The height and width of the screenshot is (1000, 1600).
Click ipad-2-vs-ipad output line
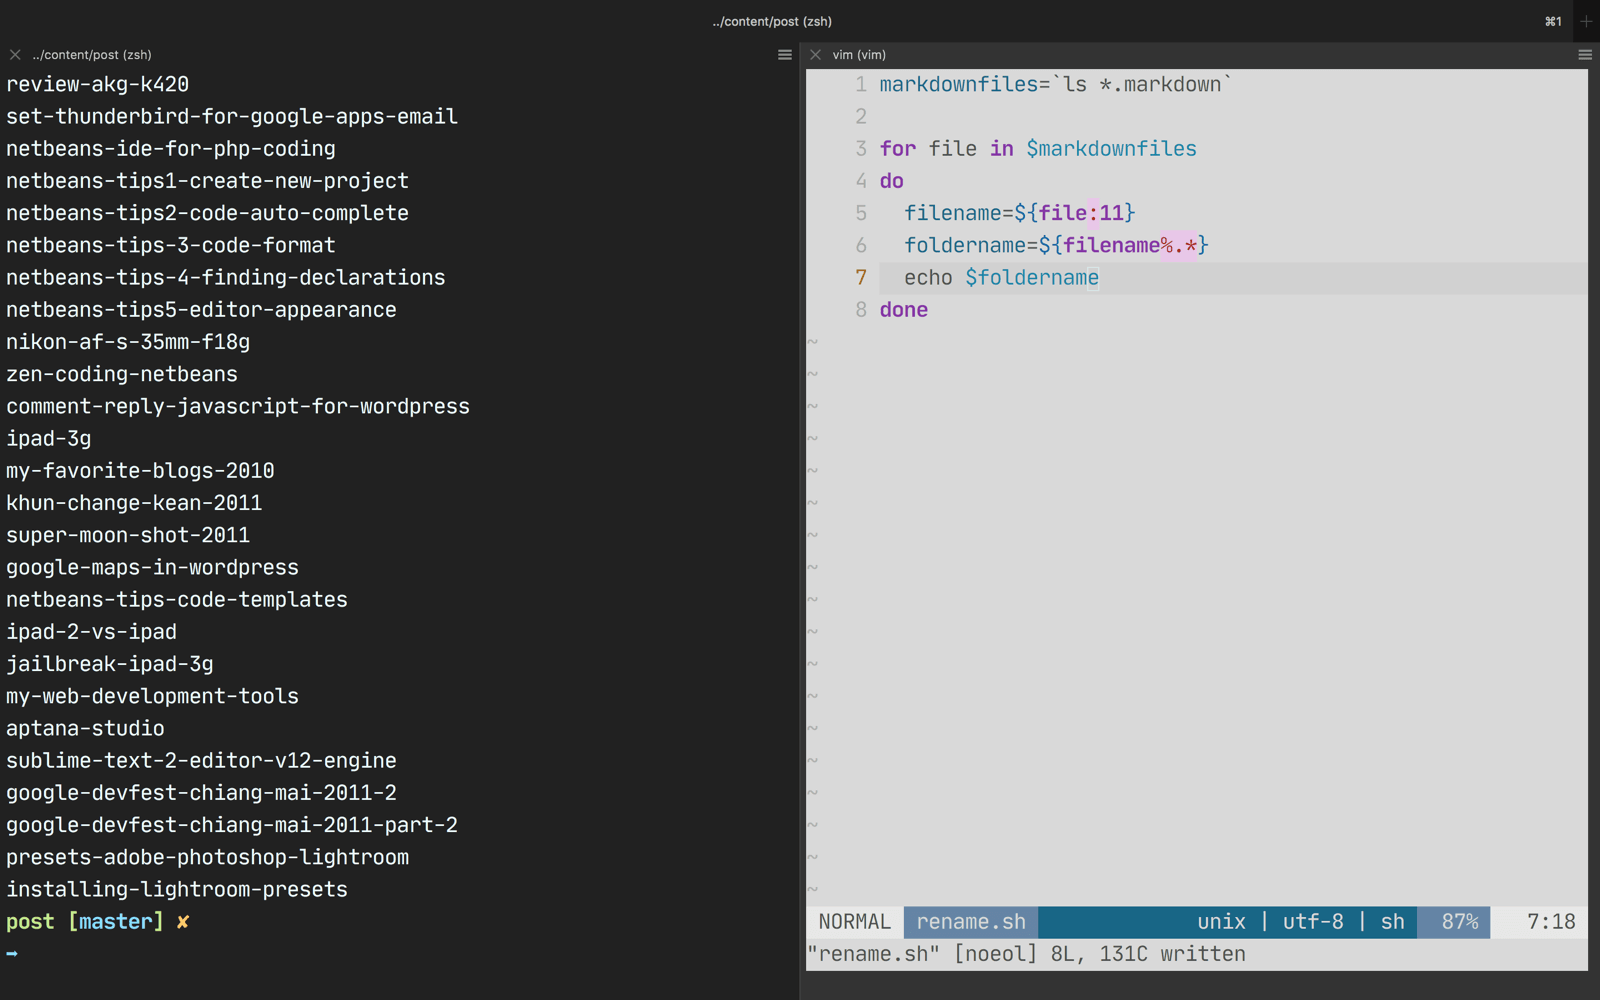click(x=91, y=632)
